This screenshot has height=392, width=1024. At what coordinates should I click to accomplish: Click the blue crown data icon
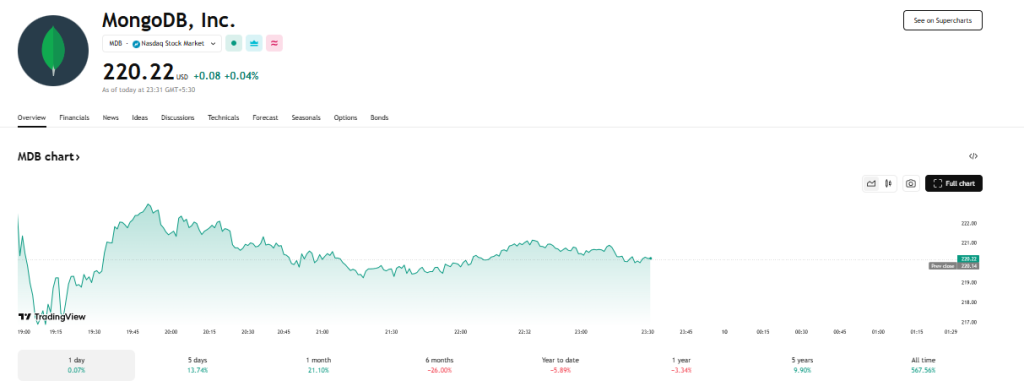[x=254, y=44]
